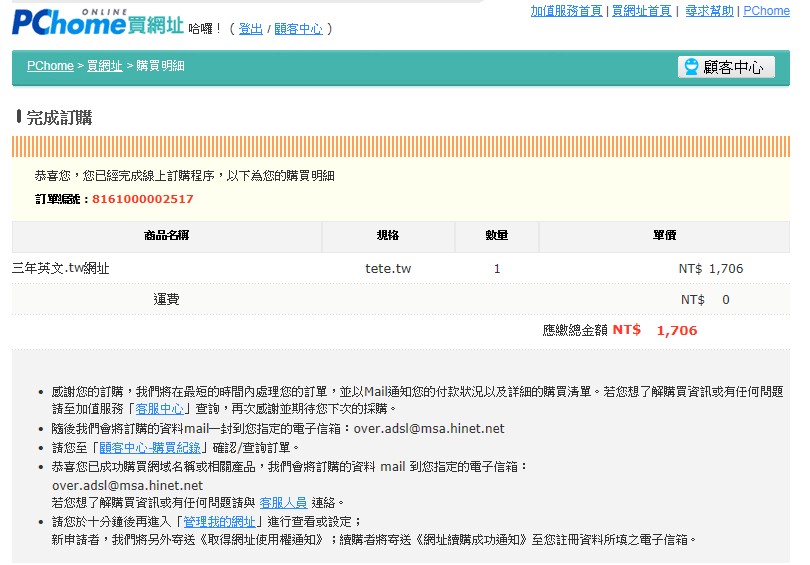Open 買網址首頁 link at top
810x565 pixels.
(642, 11)
